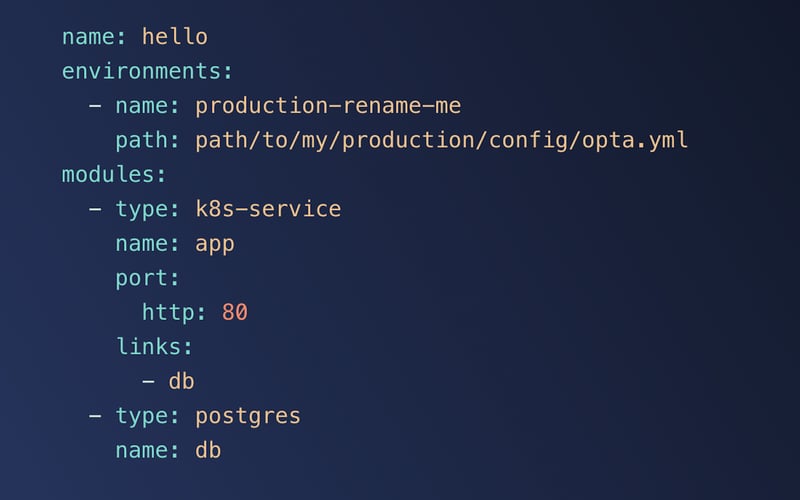800x500 pixels.
Task: Click the "postgres" type value
Action: [248, 415]
